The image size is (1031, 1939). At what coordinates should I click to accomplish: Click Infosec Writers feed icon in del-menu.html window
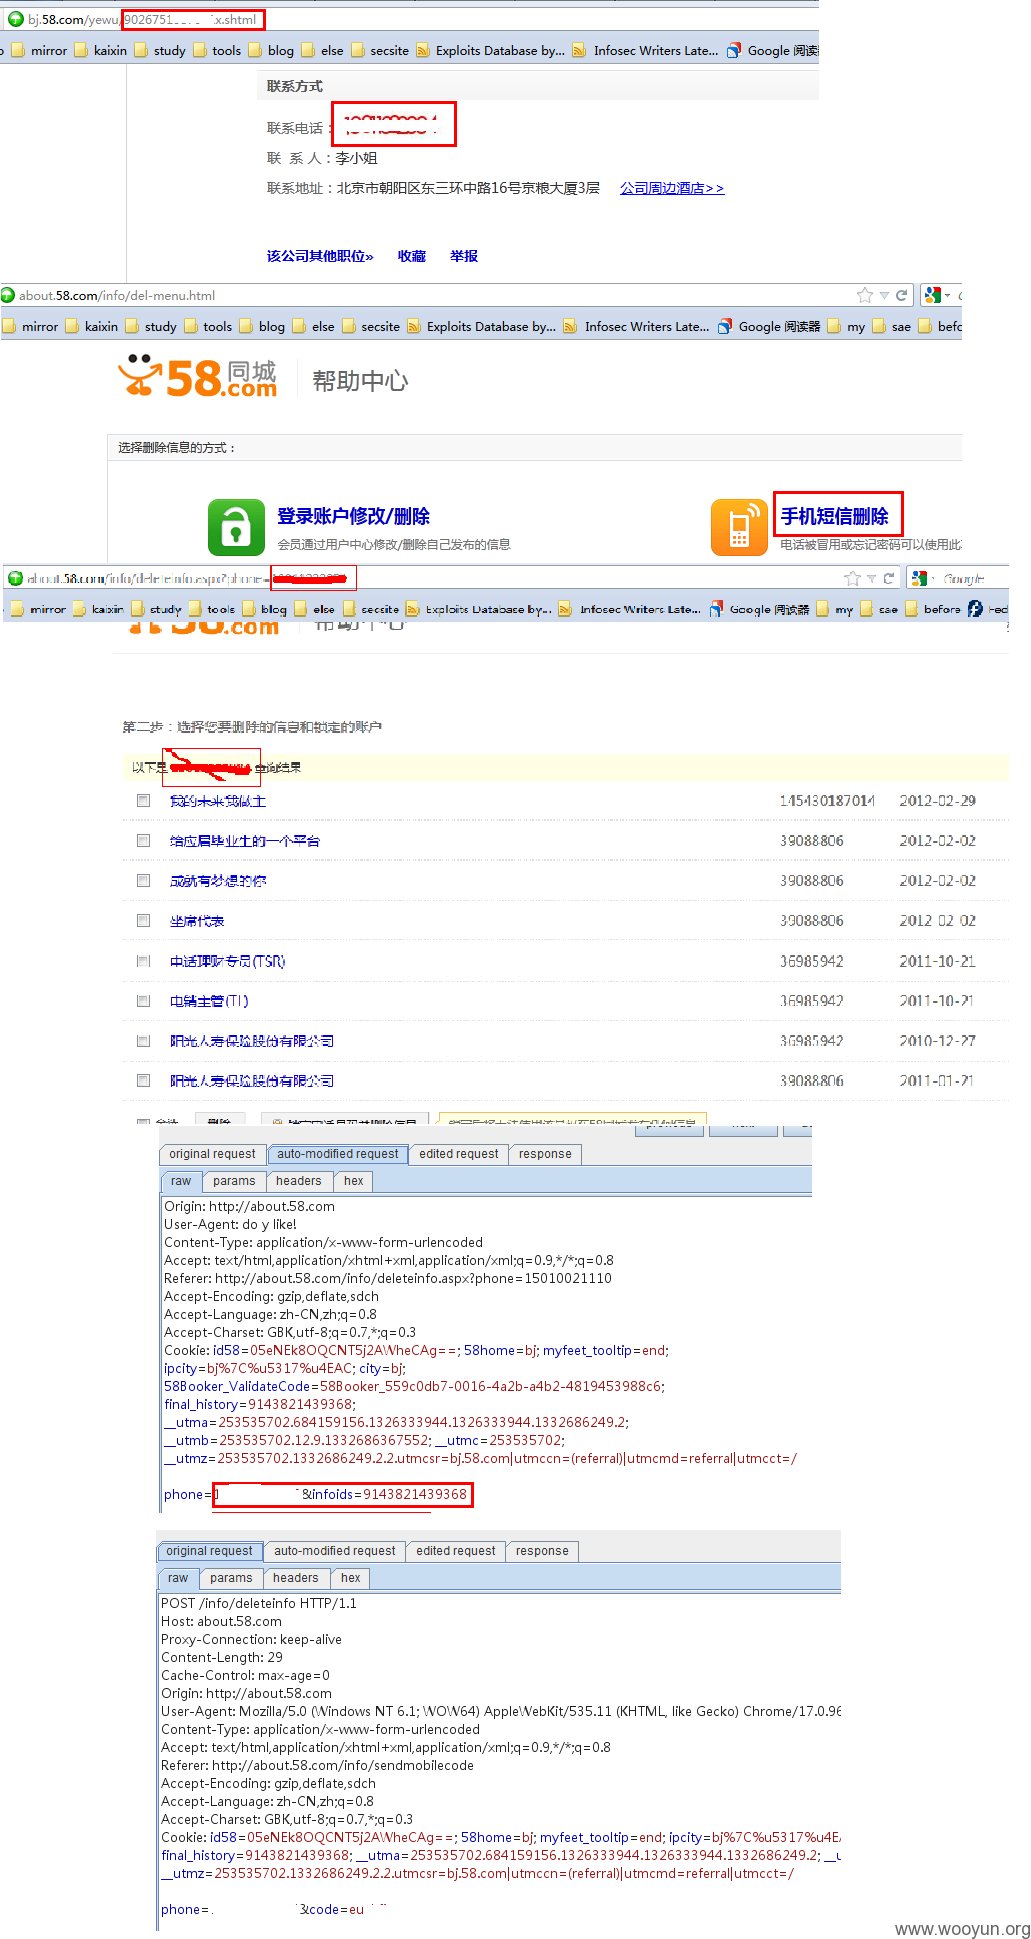click(x=570, y=326)
